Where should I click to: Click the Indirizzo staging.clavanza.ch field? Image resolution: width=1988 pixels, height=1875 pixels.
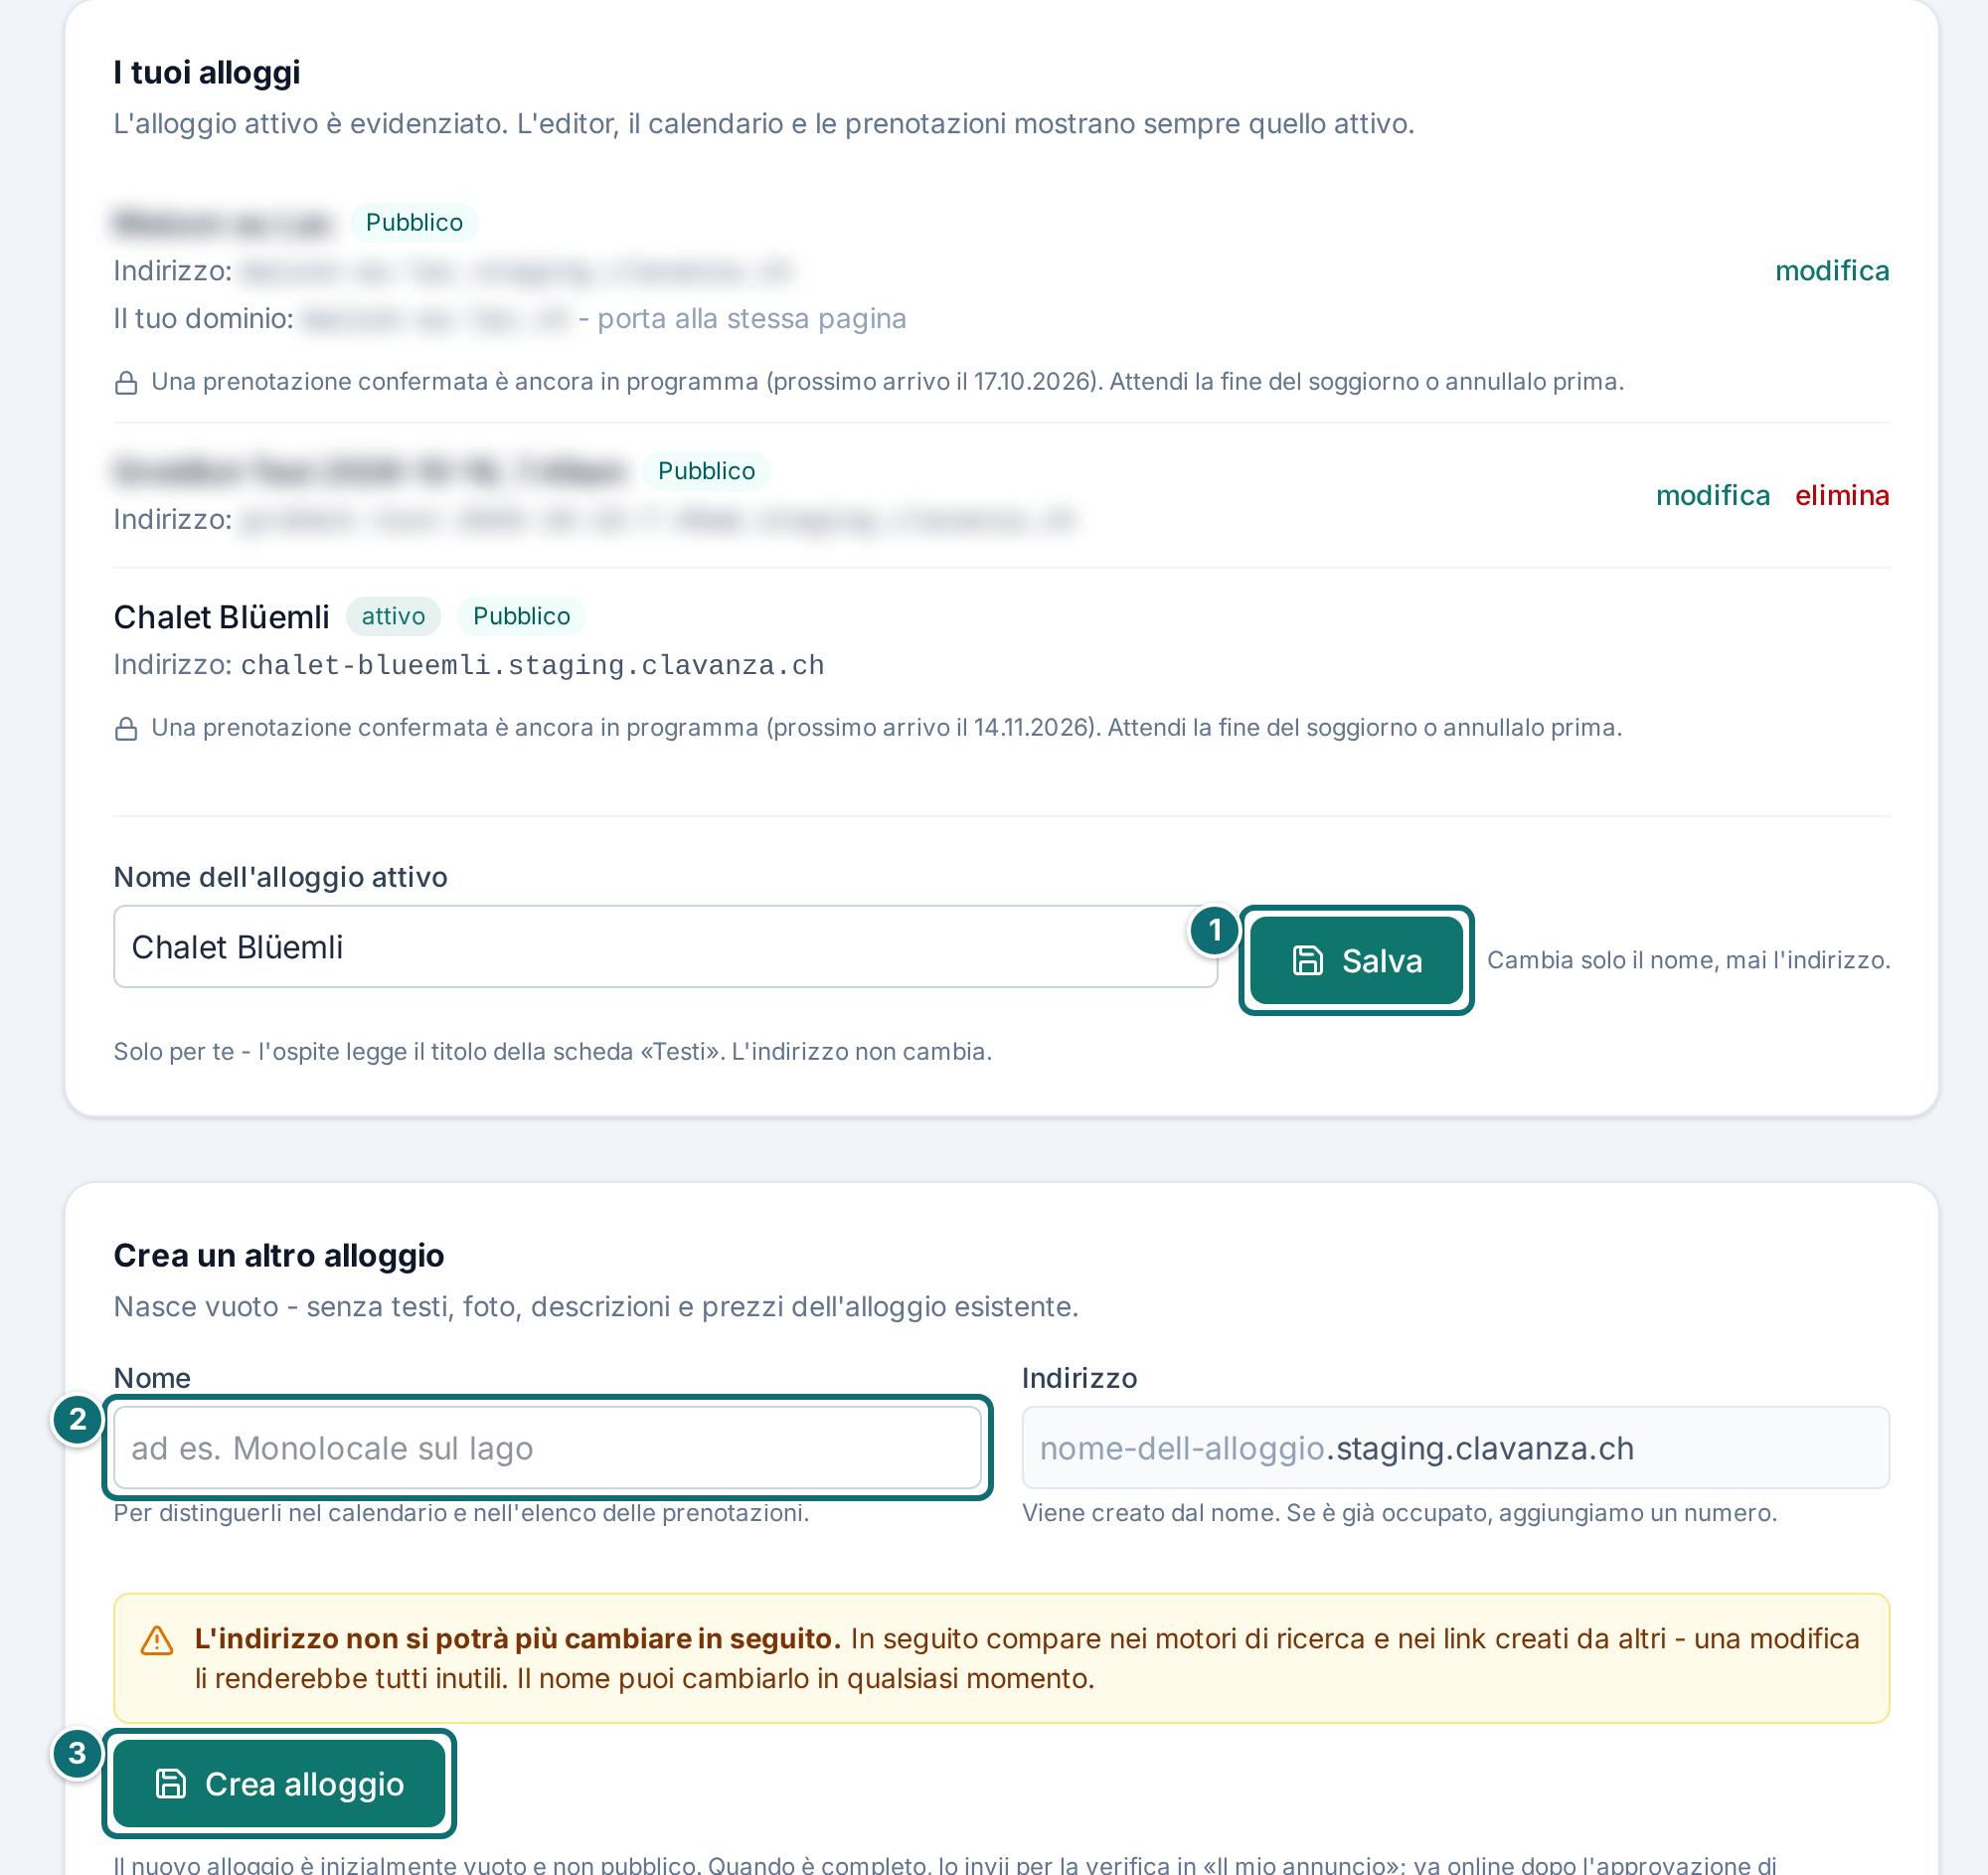pos(1455,1447)
